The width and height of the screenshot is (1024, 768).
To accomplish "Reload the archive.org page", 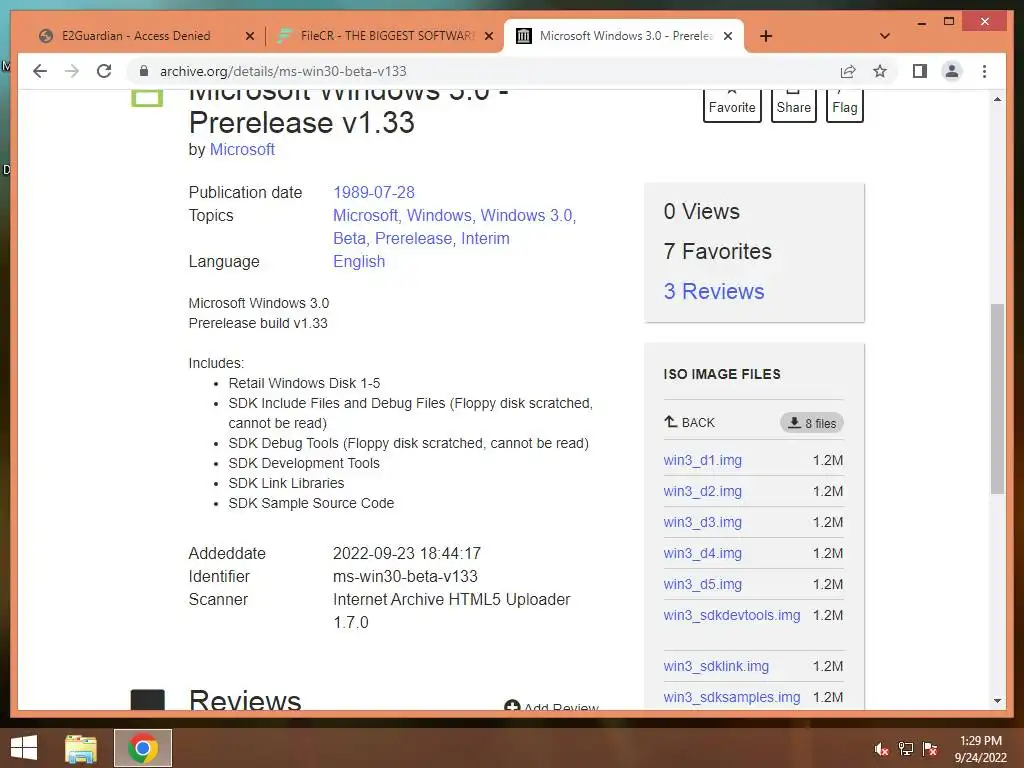I will (x=104, y=71).
